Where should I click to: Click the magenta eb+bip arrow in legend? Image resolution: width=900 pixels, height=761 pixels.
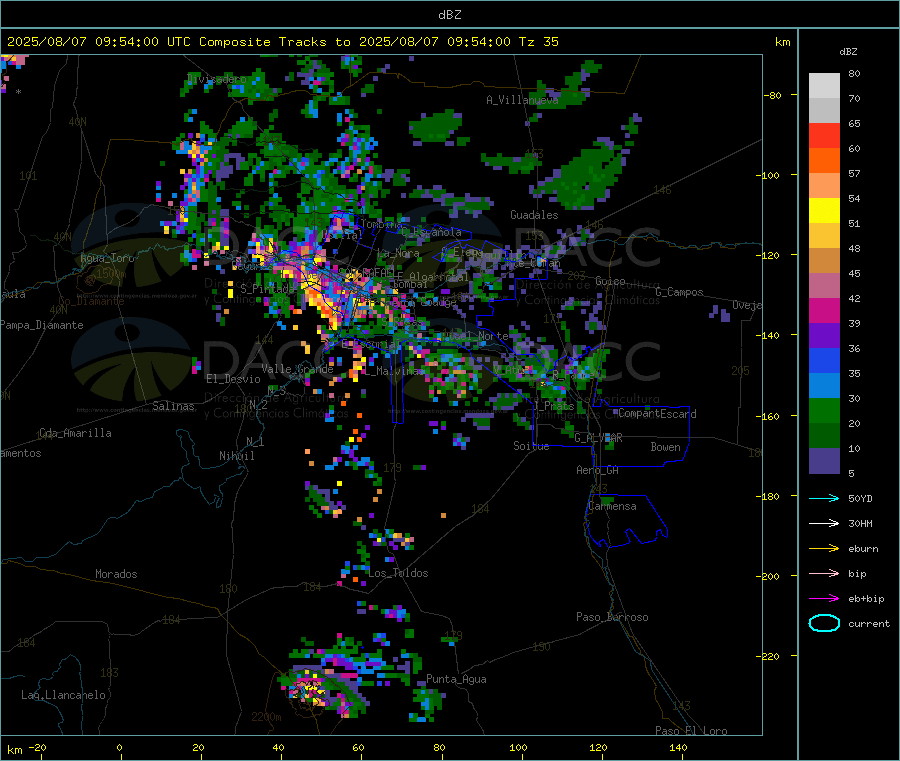point(824,599)
